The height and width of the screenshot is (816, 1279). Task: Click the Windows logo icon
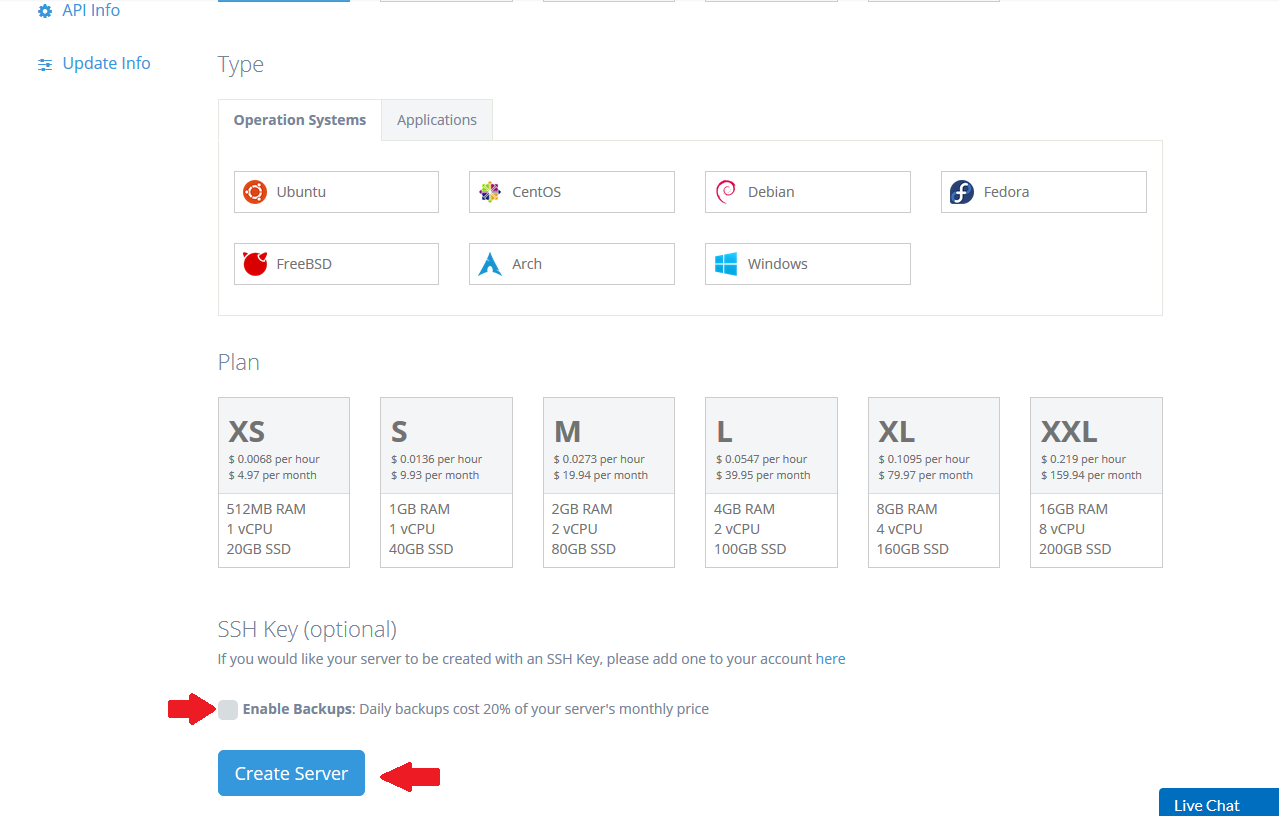pos(726,264)
